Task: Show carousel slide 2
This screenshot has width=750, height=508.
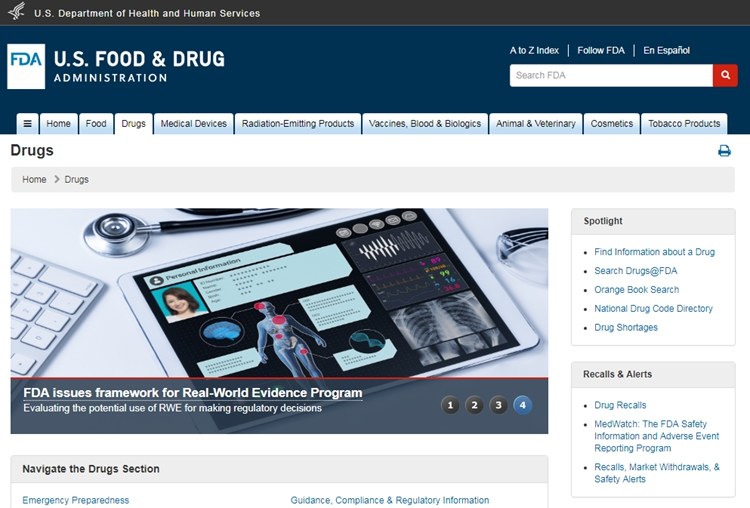Action: [x=474, y=405]
